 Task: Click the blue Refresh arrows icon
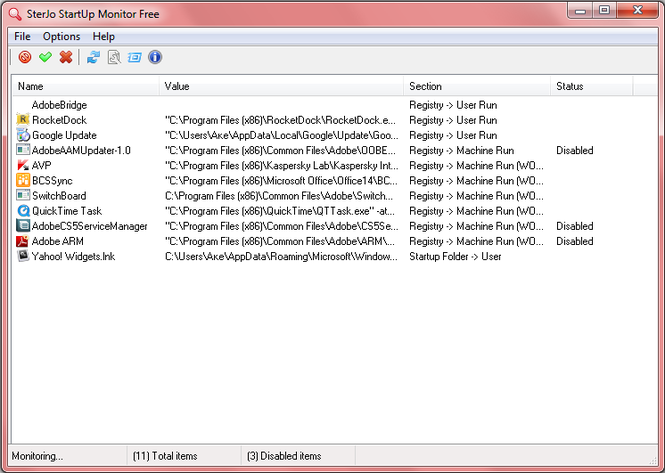[94, 58]
